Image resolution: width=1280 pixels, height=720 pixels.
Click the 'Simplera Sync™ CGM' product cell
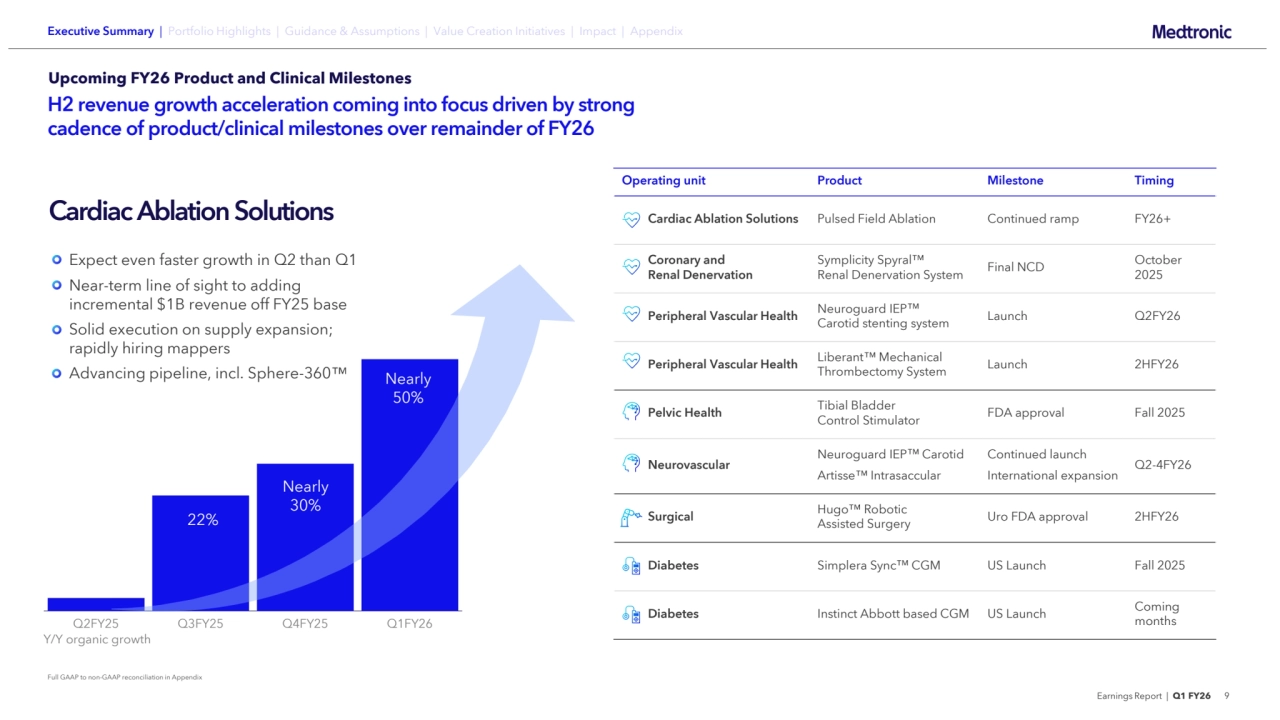[x=880, y=565]
